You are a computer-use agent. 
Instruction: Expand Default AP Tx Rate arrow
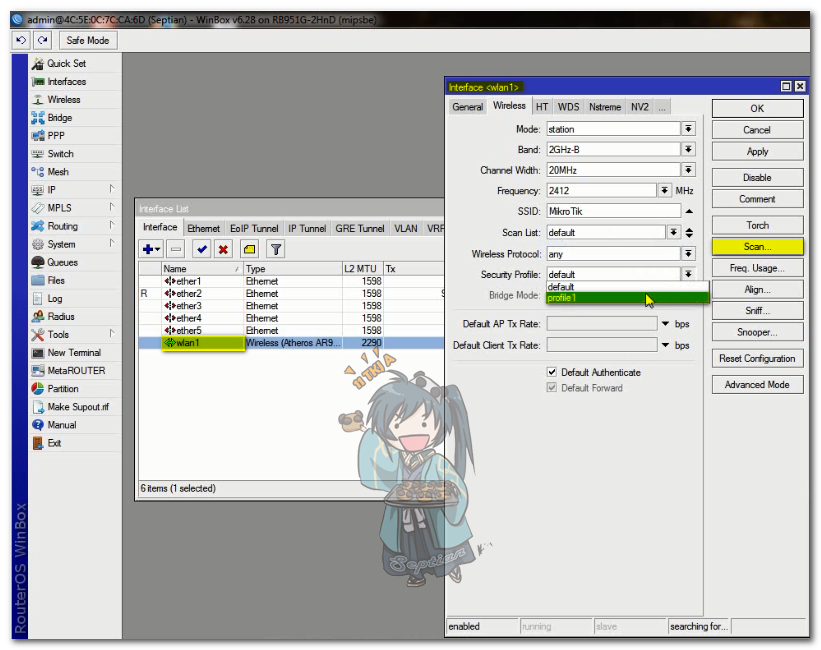click(665, 324)
